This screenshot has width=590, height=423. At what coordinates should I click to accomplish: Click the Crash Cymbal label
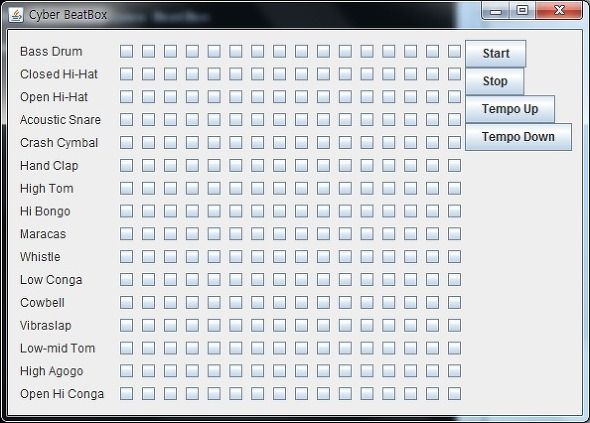[x=59, y=143]
